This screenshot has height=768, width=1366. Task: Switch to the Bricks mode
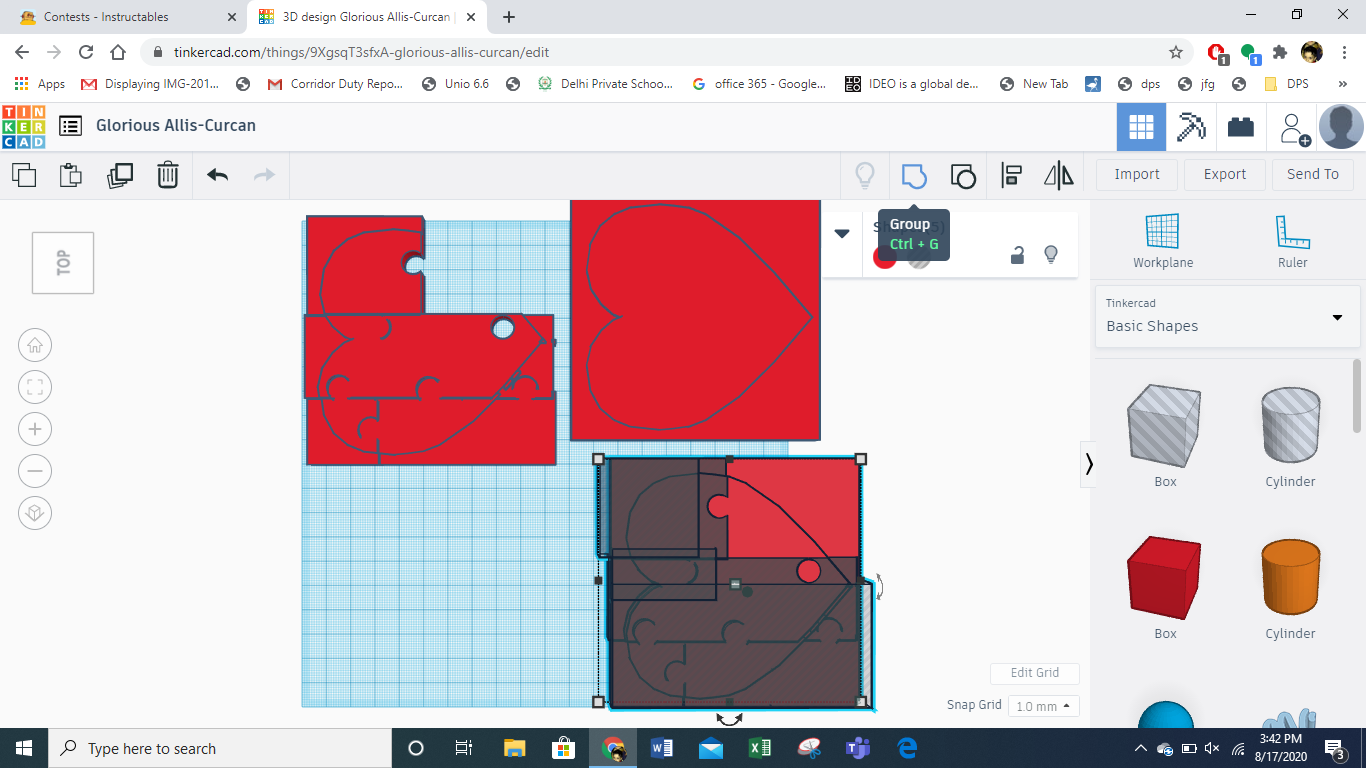(1241, 127)
